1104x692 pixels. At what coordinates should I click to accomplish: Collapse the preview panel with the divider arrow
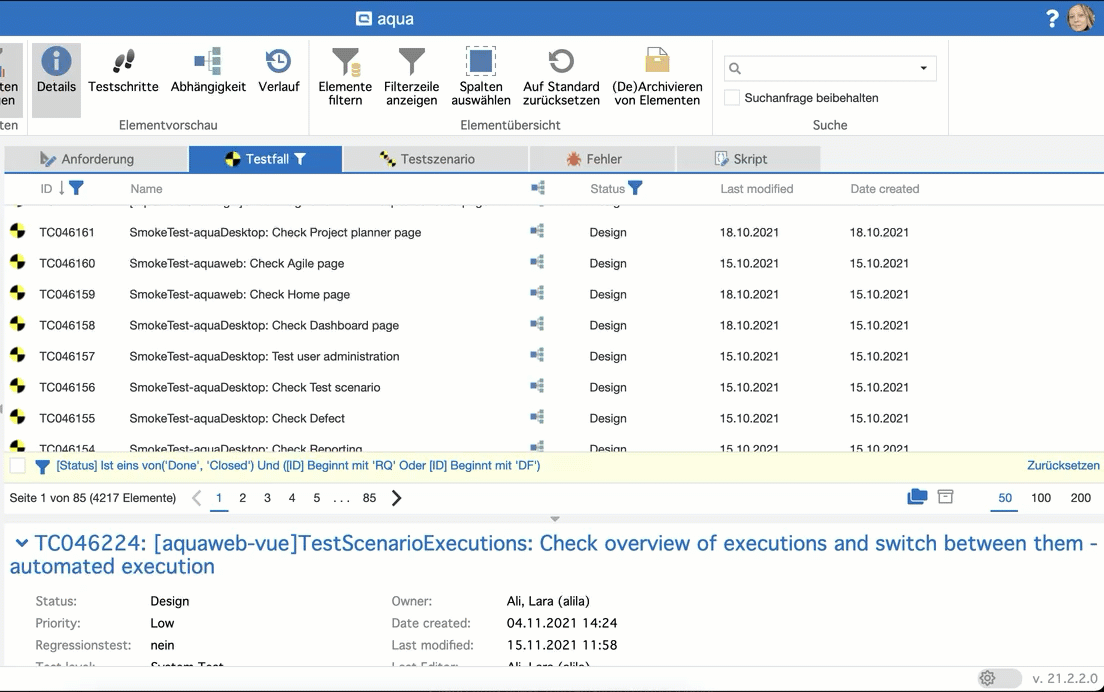coord(555,519)
